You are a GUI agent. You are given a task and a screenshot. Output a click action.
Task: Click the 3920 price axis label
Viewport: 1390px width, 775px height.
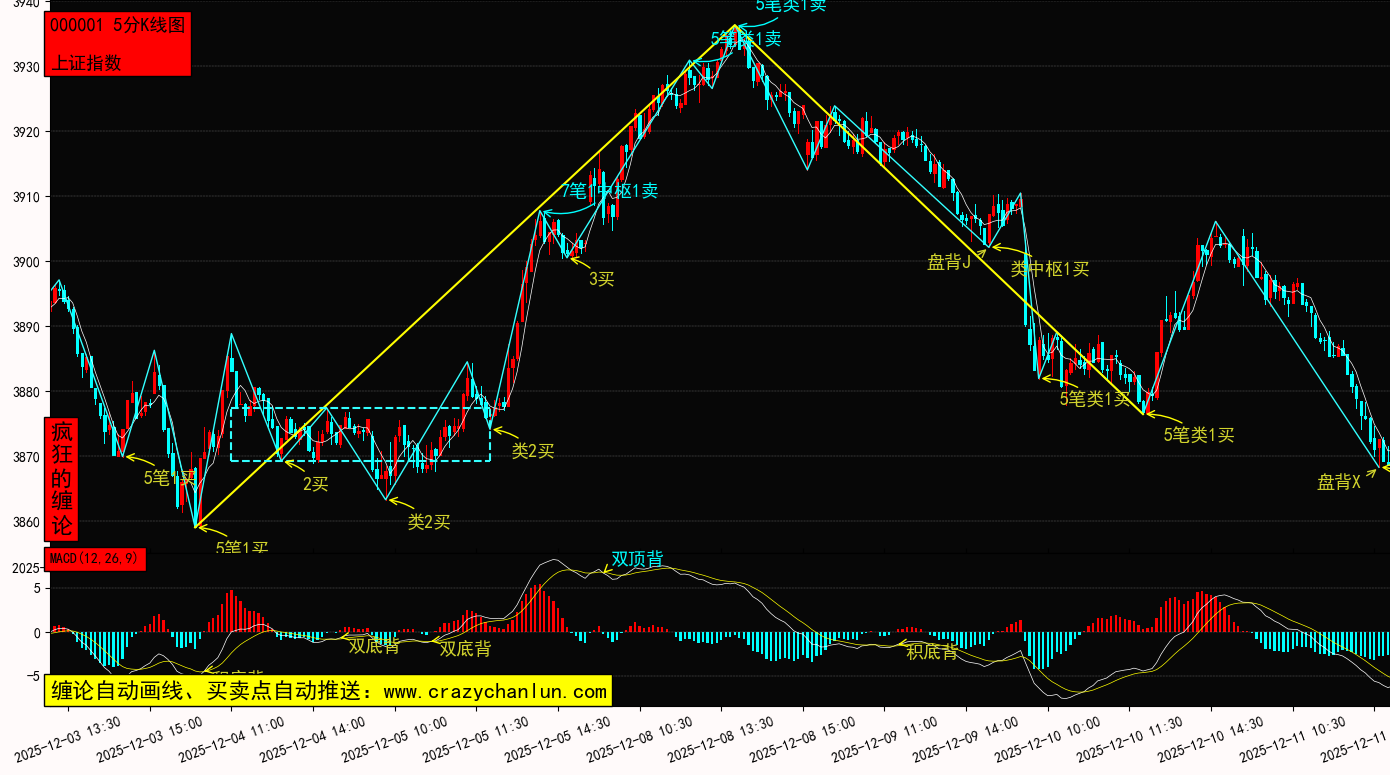pos(24,132)
